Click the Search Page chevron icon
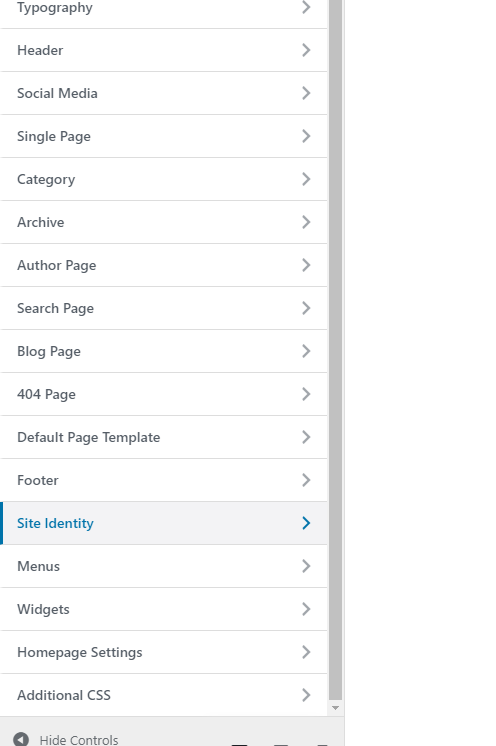 [x=306, y=308]
